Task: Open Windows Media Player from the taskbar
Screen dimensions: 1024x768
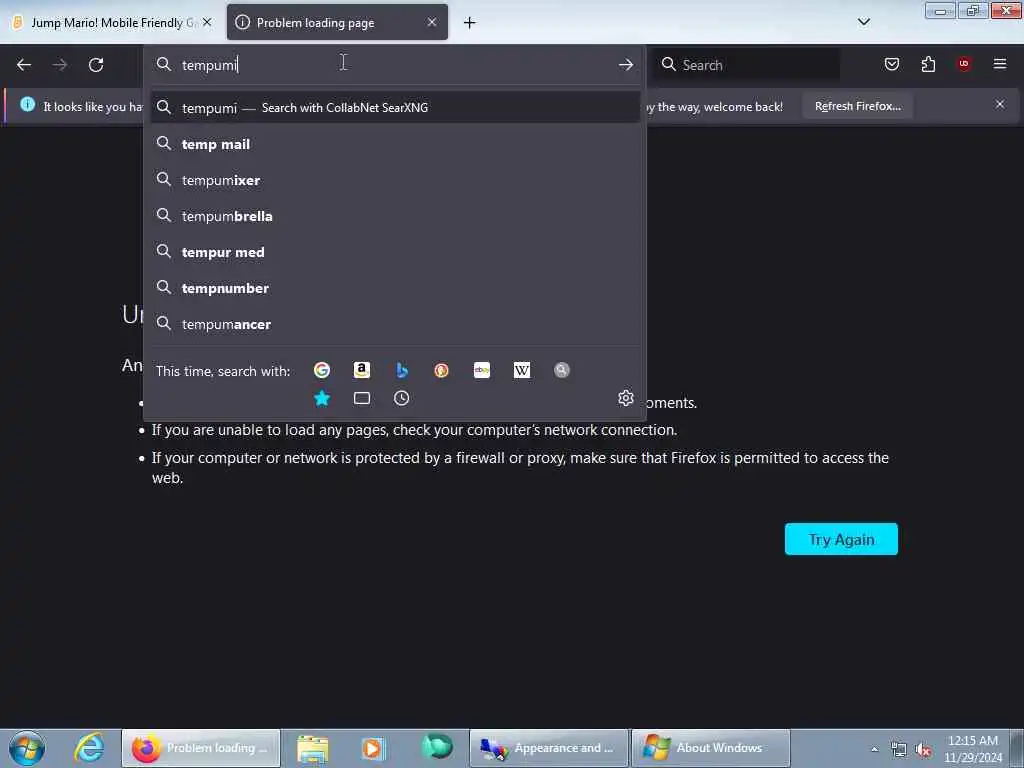Action: pos(373,748)
